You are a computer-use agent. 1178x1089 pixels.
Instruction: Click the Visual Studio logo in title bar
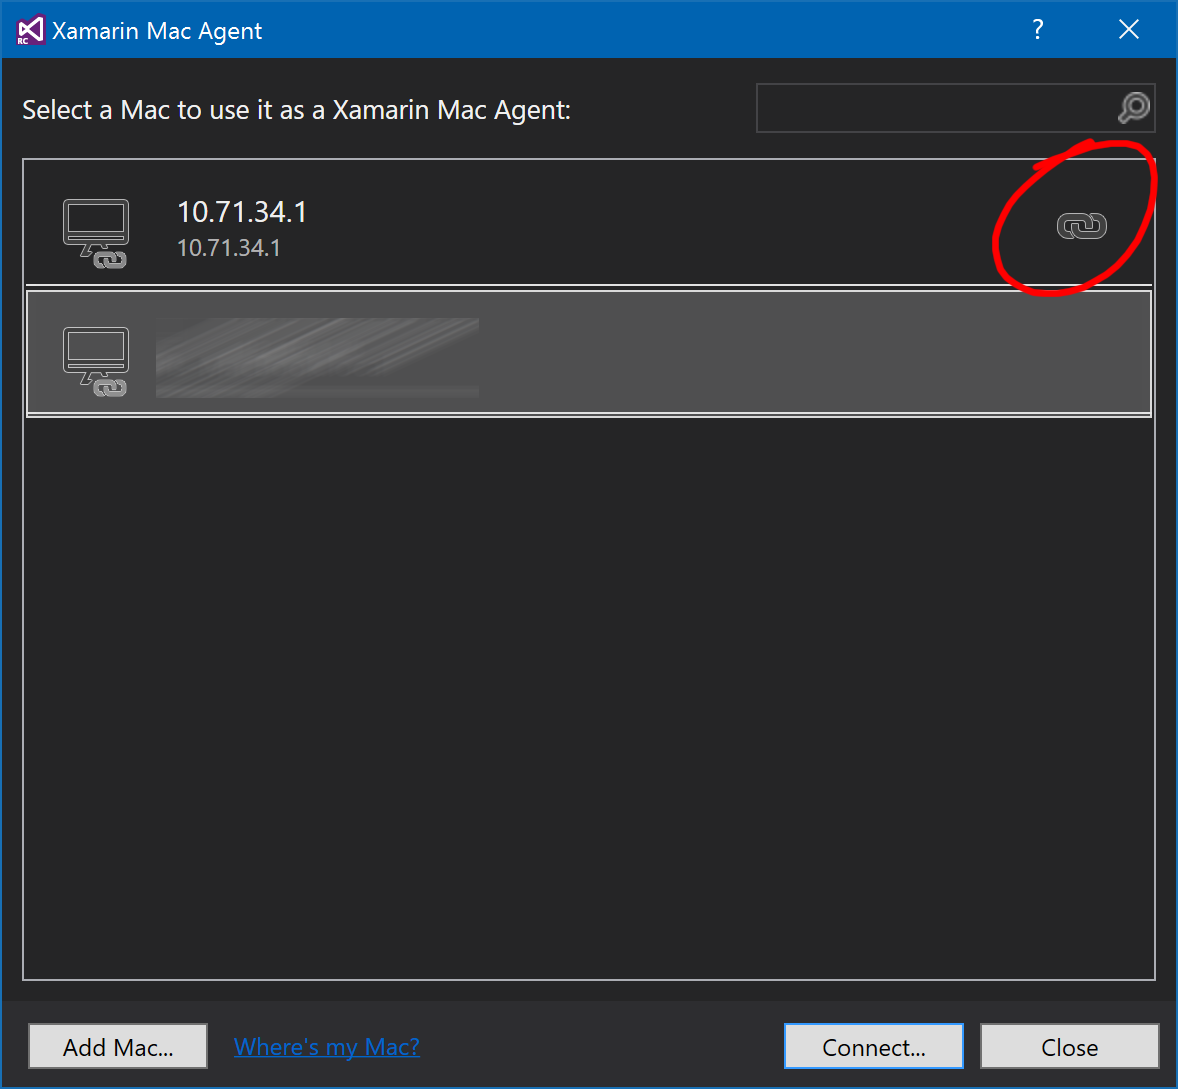(30, 30)
